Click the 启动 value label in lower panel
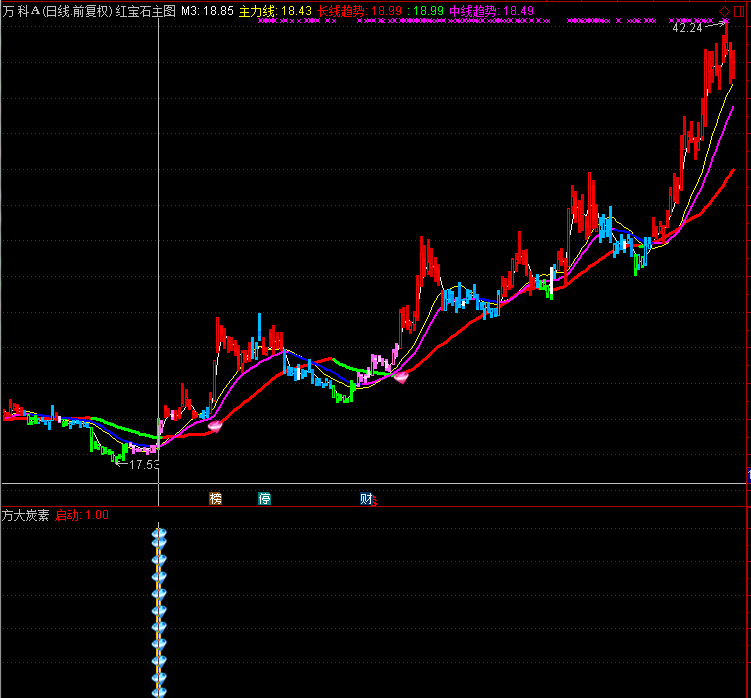751x698 pixels. click(82, 515)
